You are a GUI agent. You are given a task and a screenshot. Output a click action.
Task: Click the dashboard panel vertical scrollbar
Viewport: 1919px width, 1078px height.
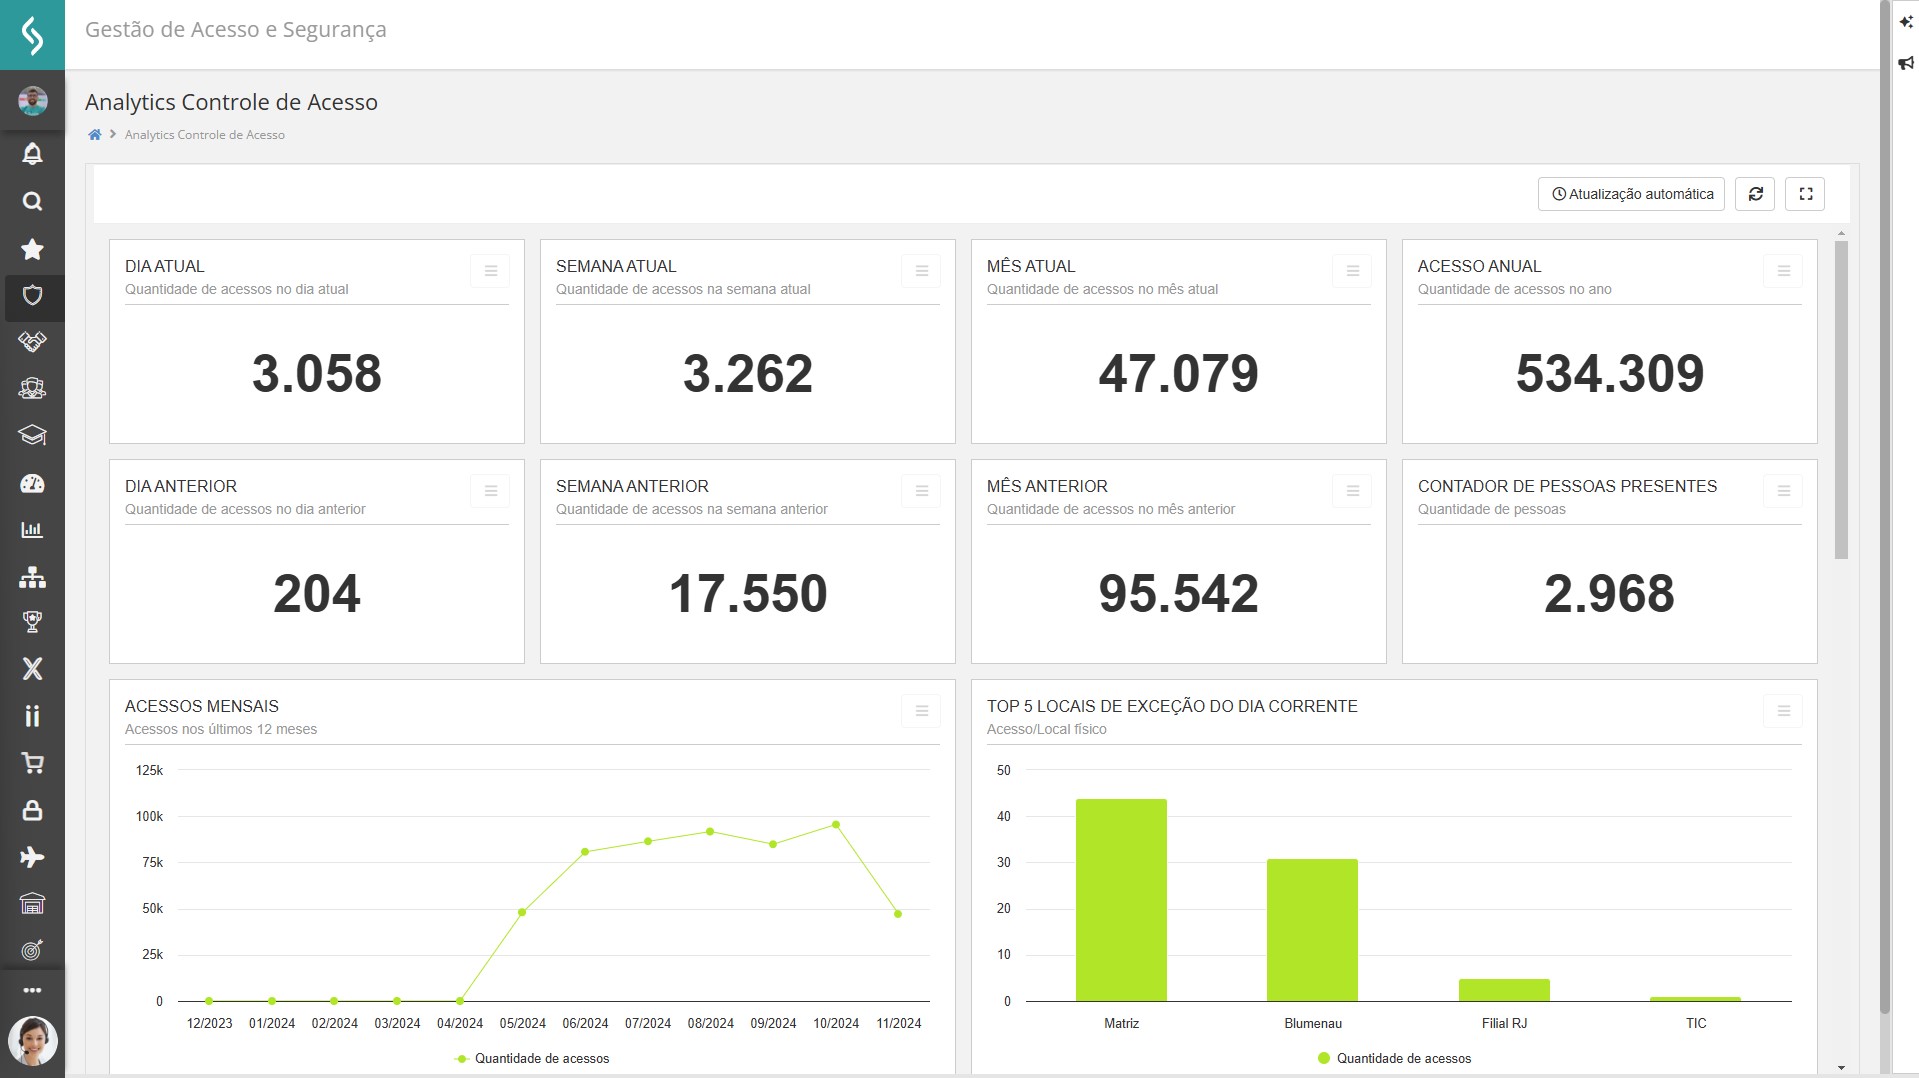1841,400
